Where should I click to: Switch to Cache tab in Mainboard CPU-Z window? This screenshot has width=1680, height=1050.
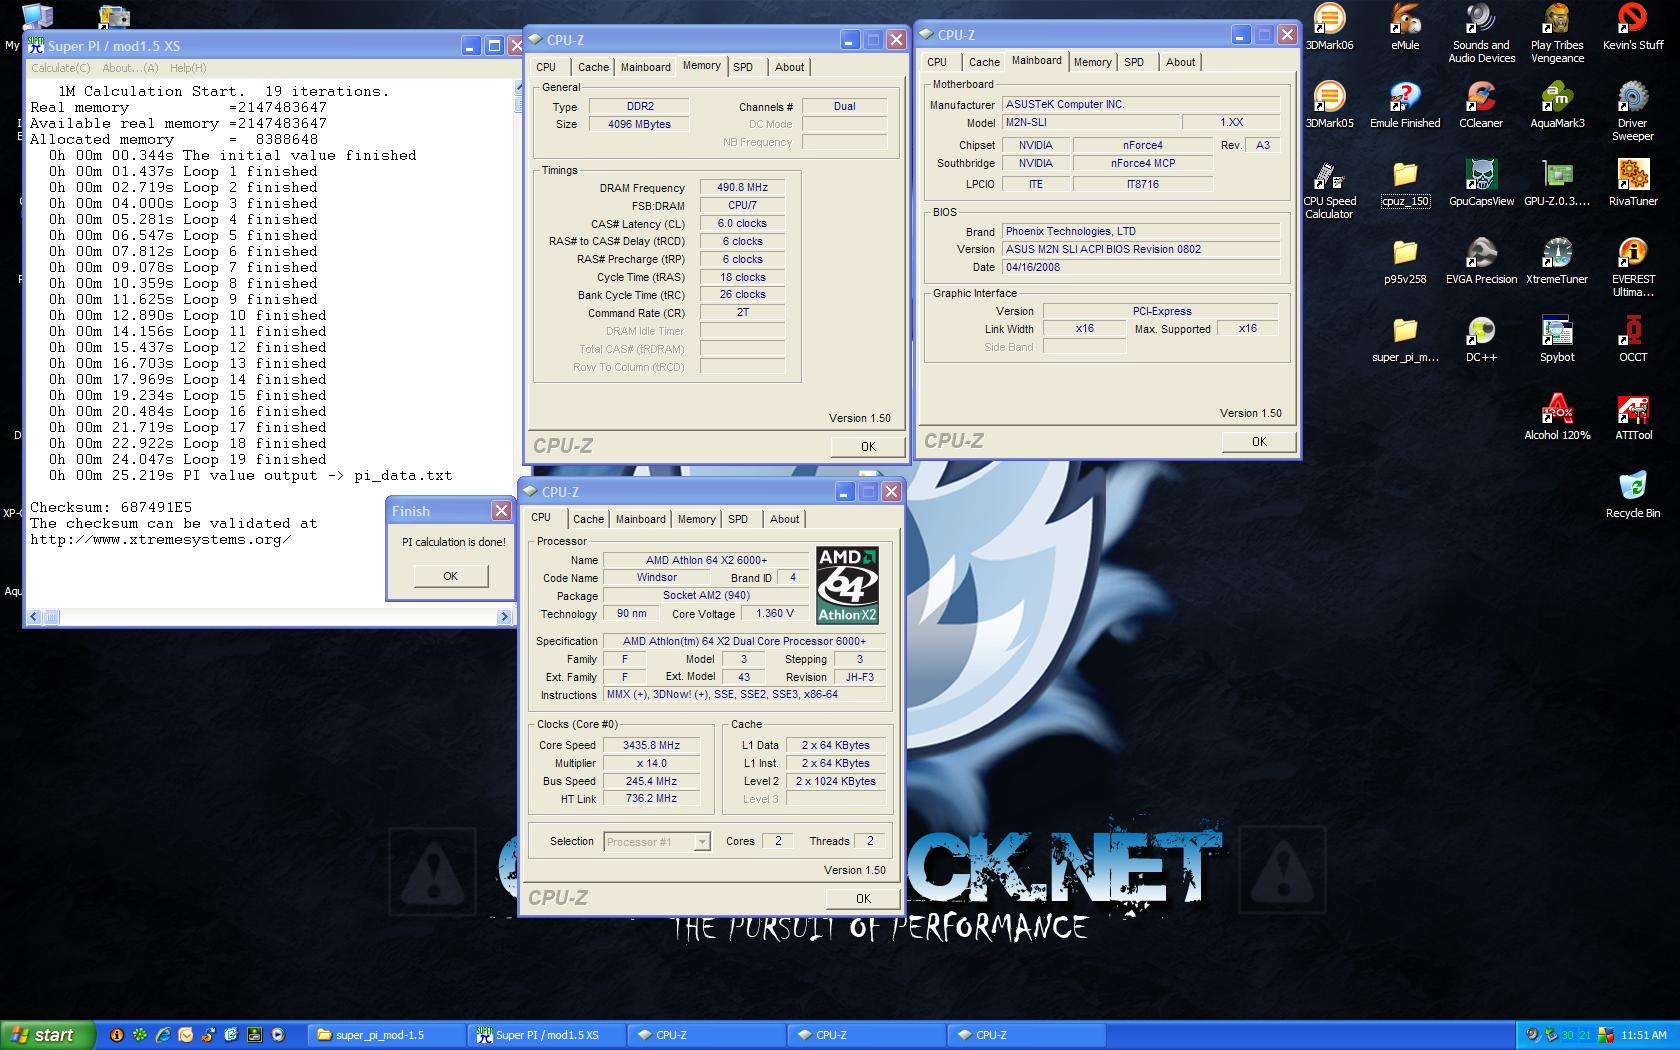984,62
